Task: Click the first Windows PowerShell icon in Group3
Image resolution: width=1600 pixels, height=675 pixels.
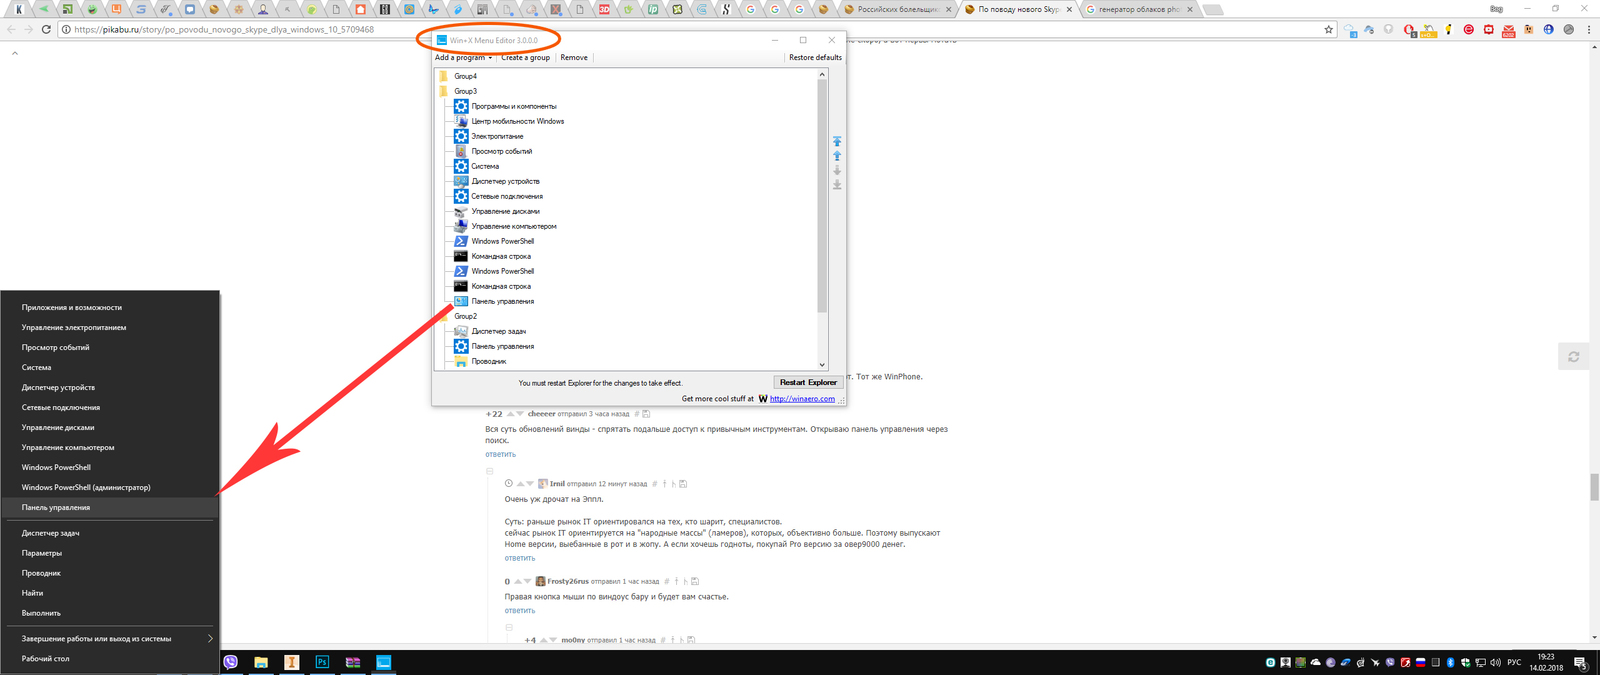Action: (x=461, y=241)
